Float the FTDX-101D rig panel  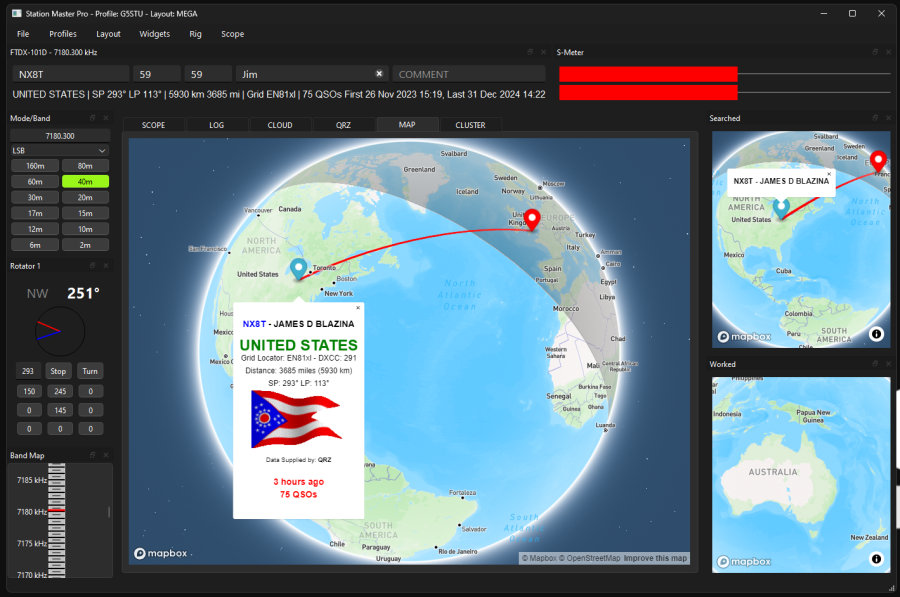[x=530, y=52]
